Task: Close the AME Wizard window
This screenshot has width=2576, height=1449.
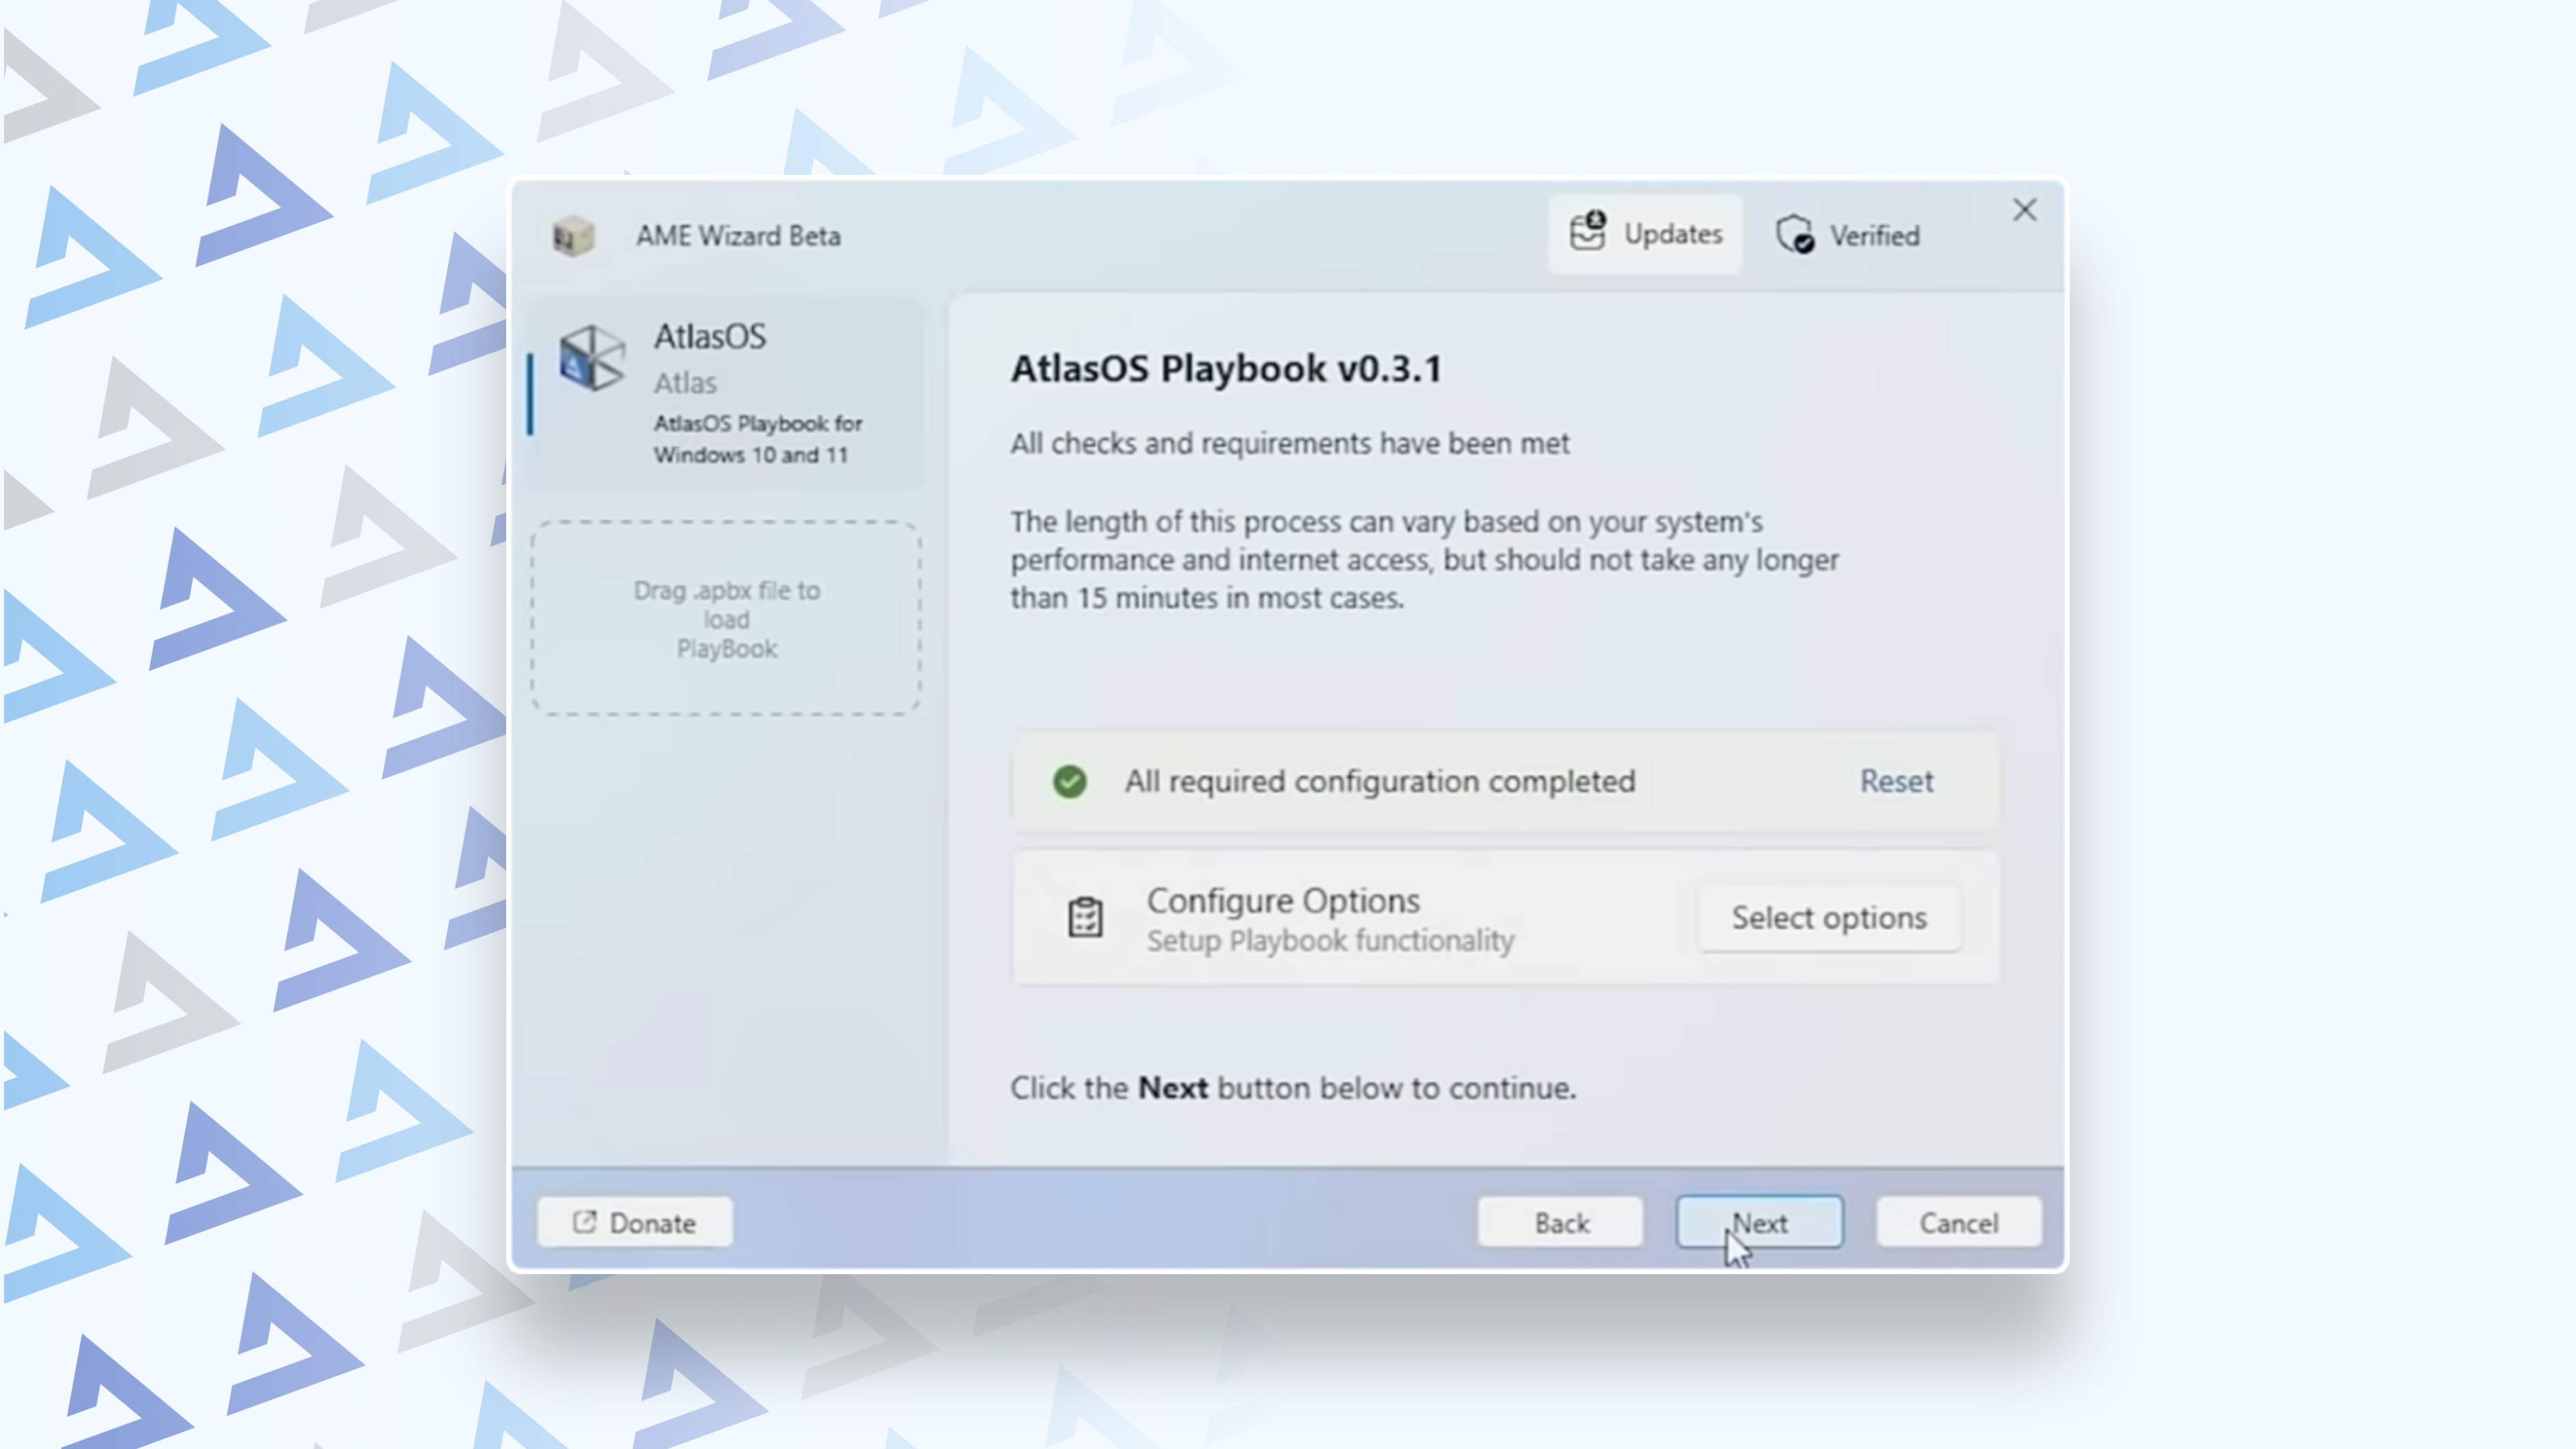Action: point(2024,210)
